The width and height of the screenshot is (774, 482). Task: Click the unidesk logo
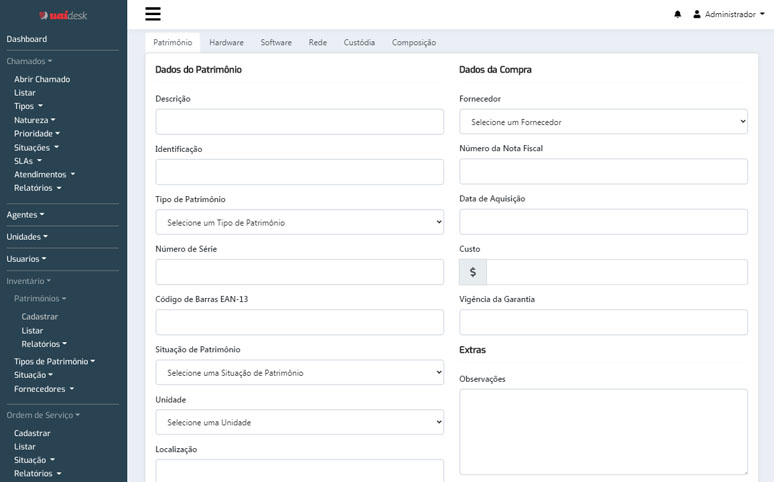[63, 15]
